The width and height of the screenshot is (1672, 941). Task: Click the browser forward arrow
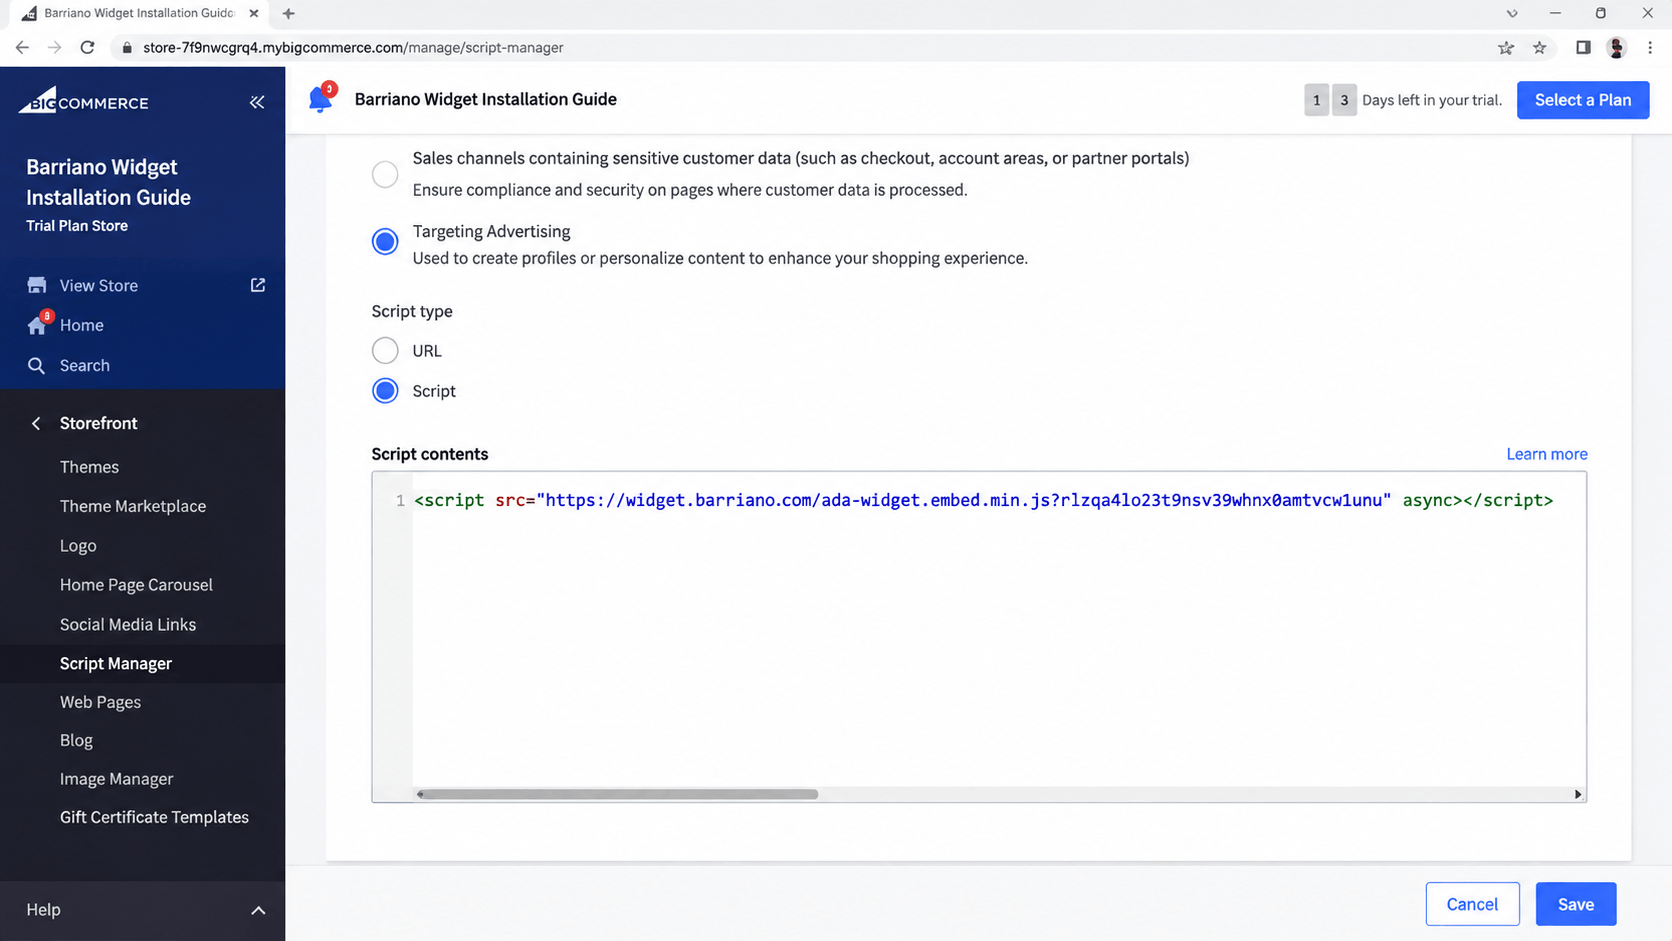(x=54, y=47)
